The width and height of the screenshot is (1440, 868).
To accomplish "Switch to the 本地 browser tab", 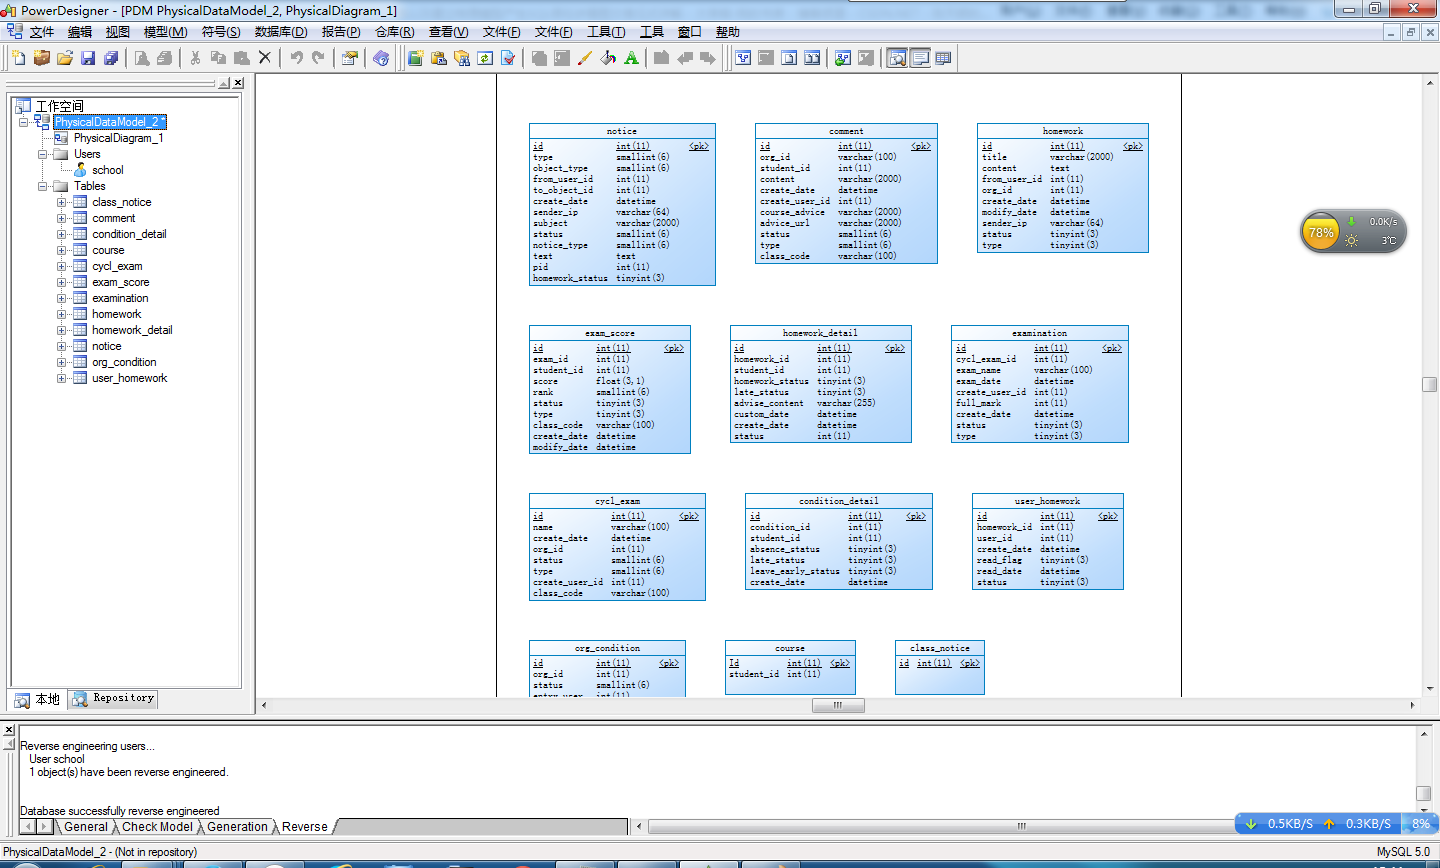I will coord(37,699).
